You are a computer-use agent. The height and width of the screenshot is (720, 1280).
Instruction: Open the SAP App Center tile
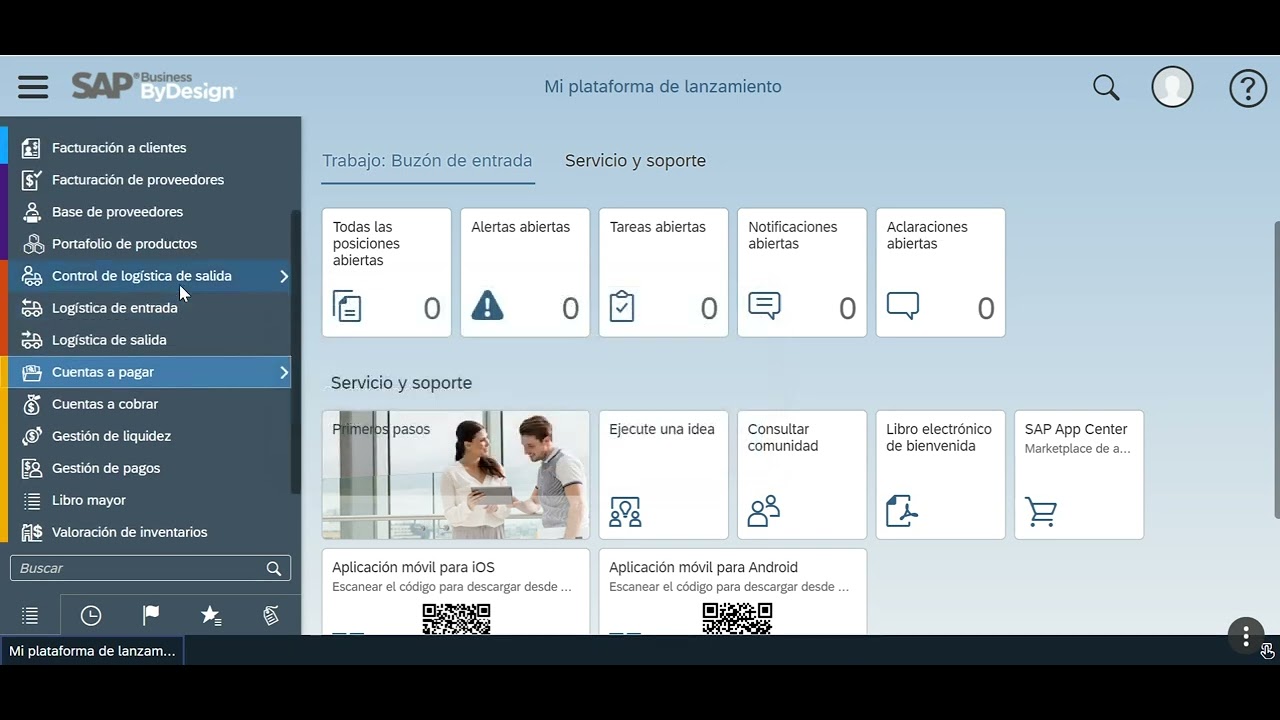[1079, 475]
